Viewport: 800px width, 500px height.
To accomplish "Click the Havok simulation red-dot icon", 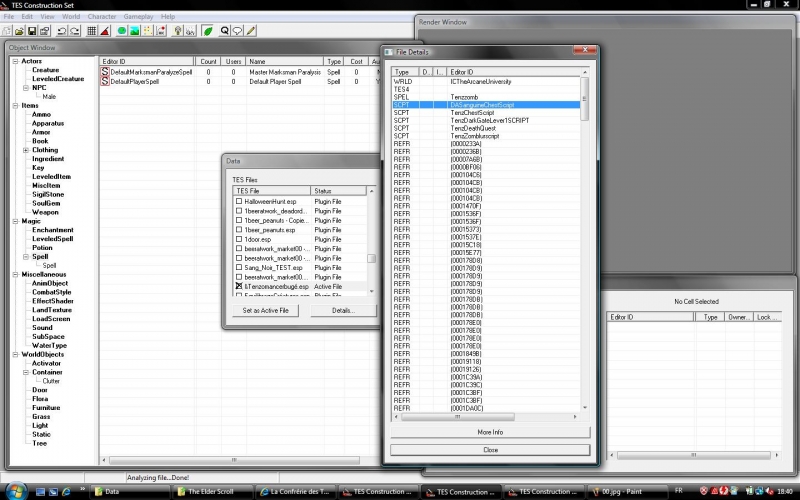I will coord(161,31).
